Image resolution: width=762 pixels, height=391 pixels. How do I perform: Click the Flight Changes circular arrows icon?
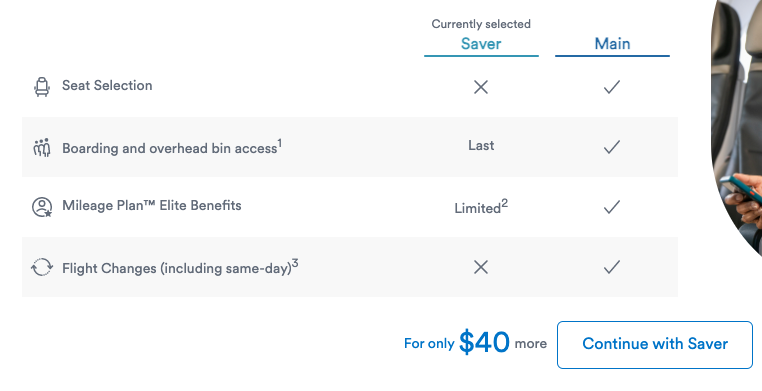click(42, 267)
